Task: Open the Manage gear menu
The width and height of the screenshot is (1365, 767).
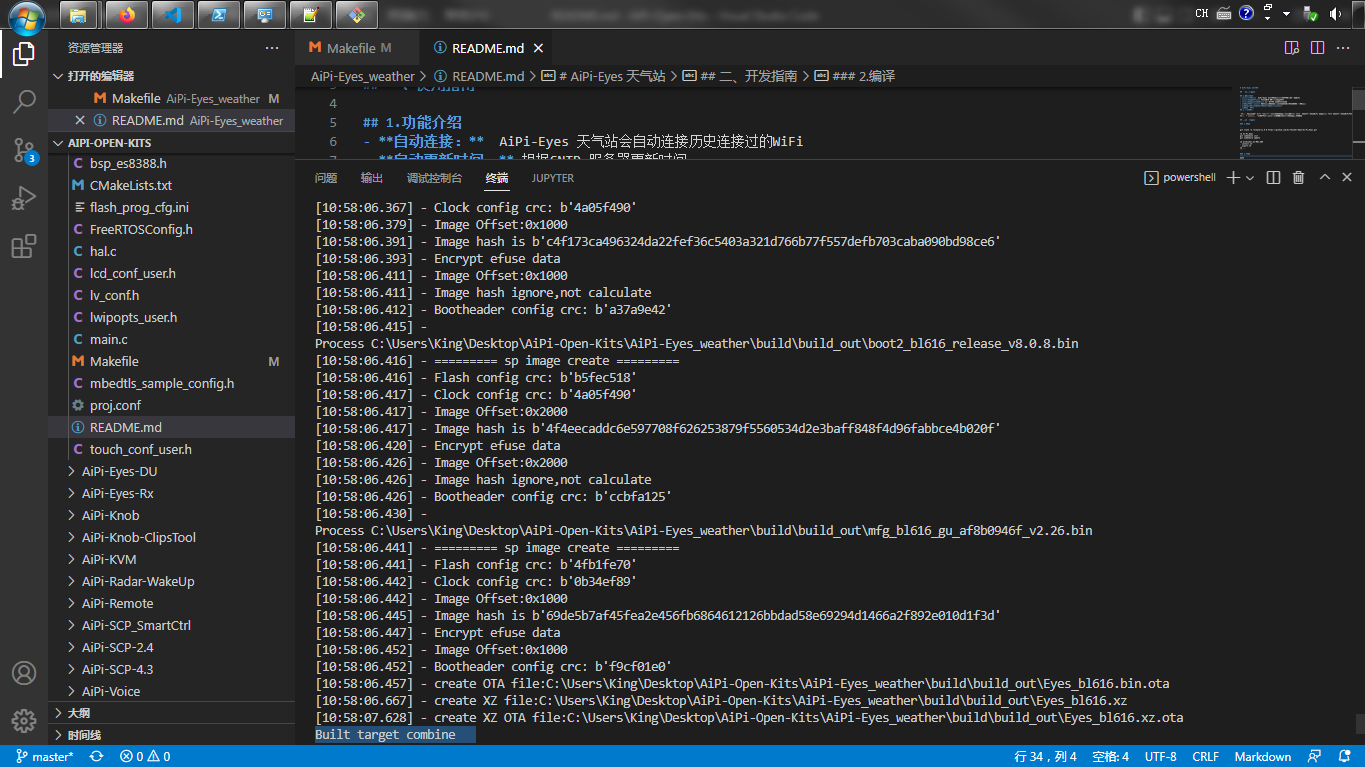Action: tap(24, 720)
